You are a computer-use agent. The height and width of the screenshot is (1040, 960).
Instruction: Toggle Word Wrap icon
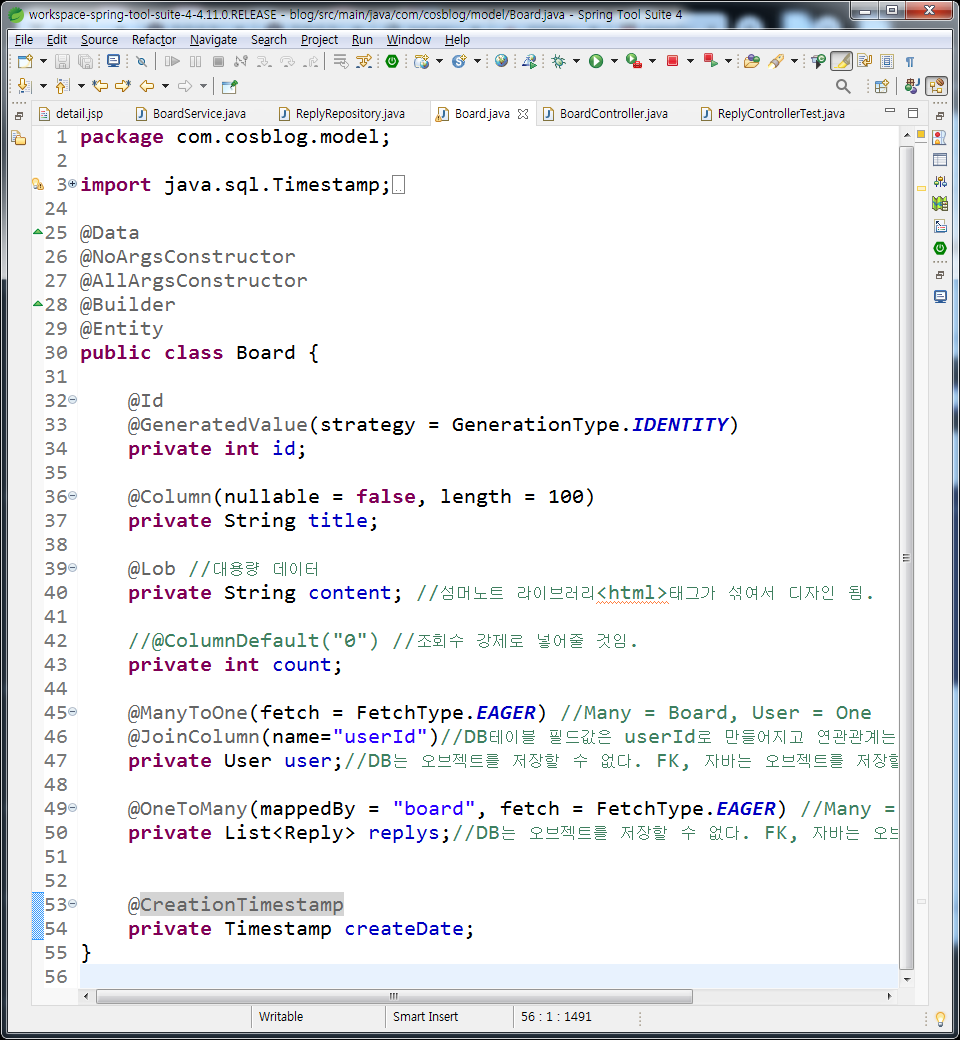pos(864,62)
